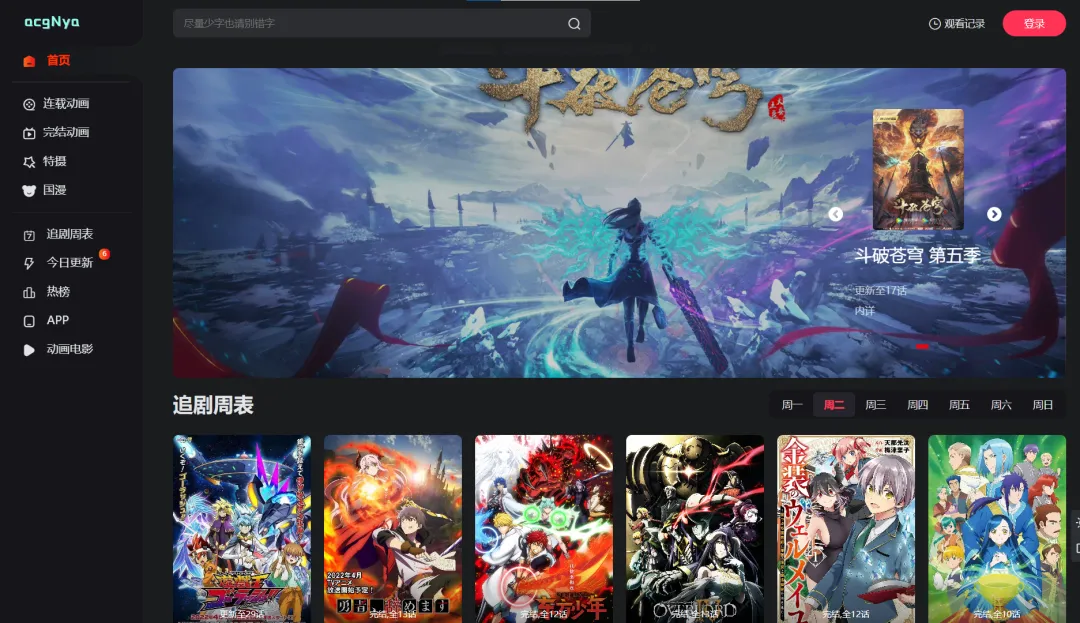Open 国漫 category
This screenshot has width=1080, height=623.
(54, 190)
